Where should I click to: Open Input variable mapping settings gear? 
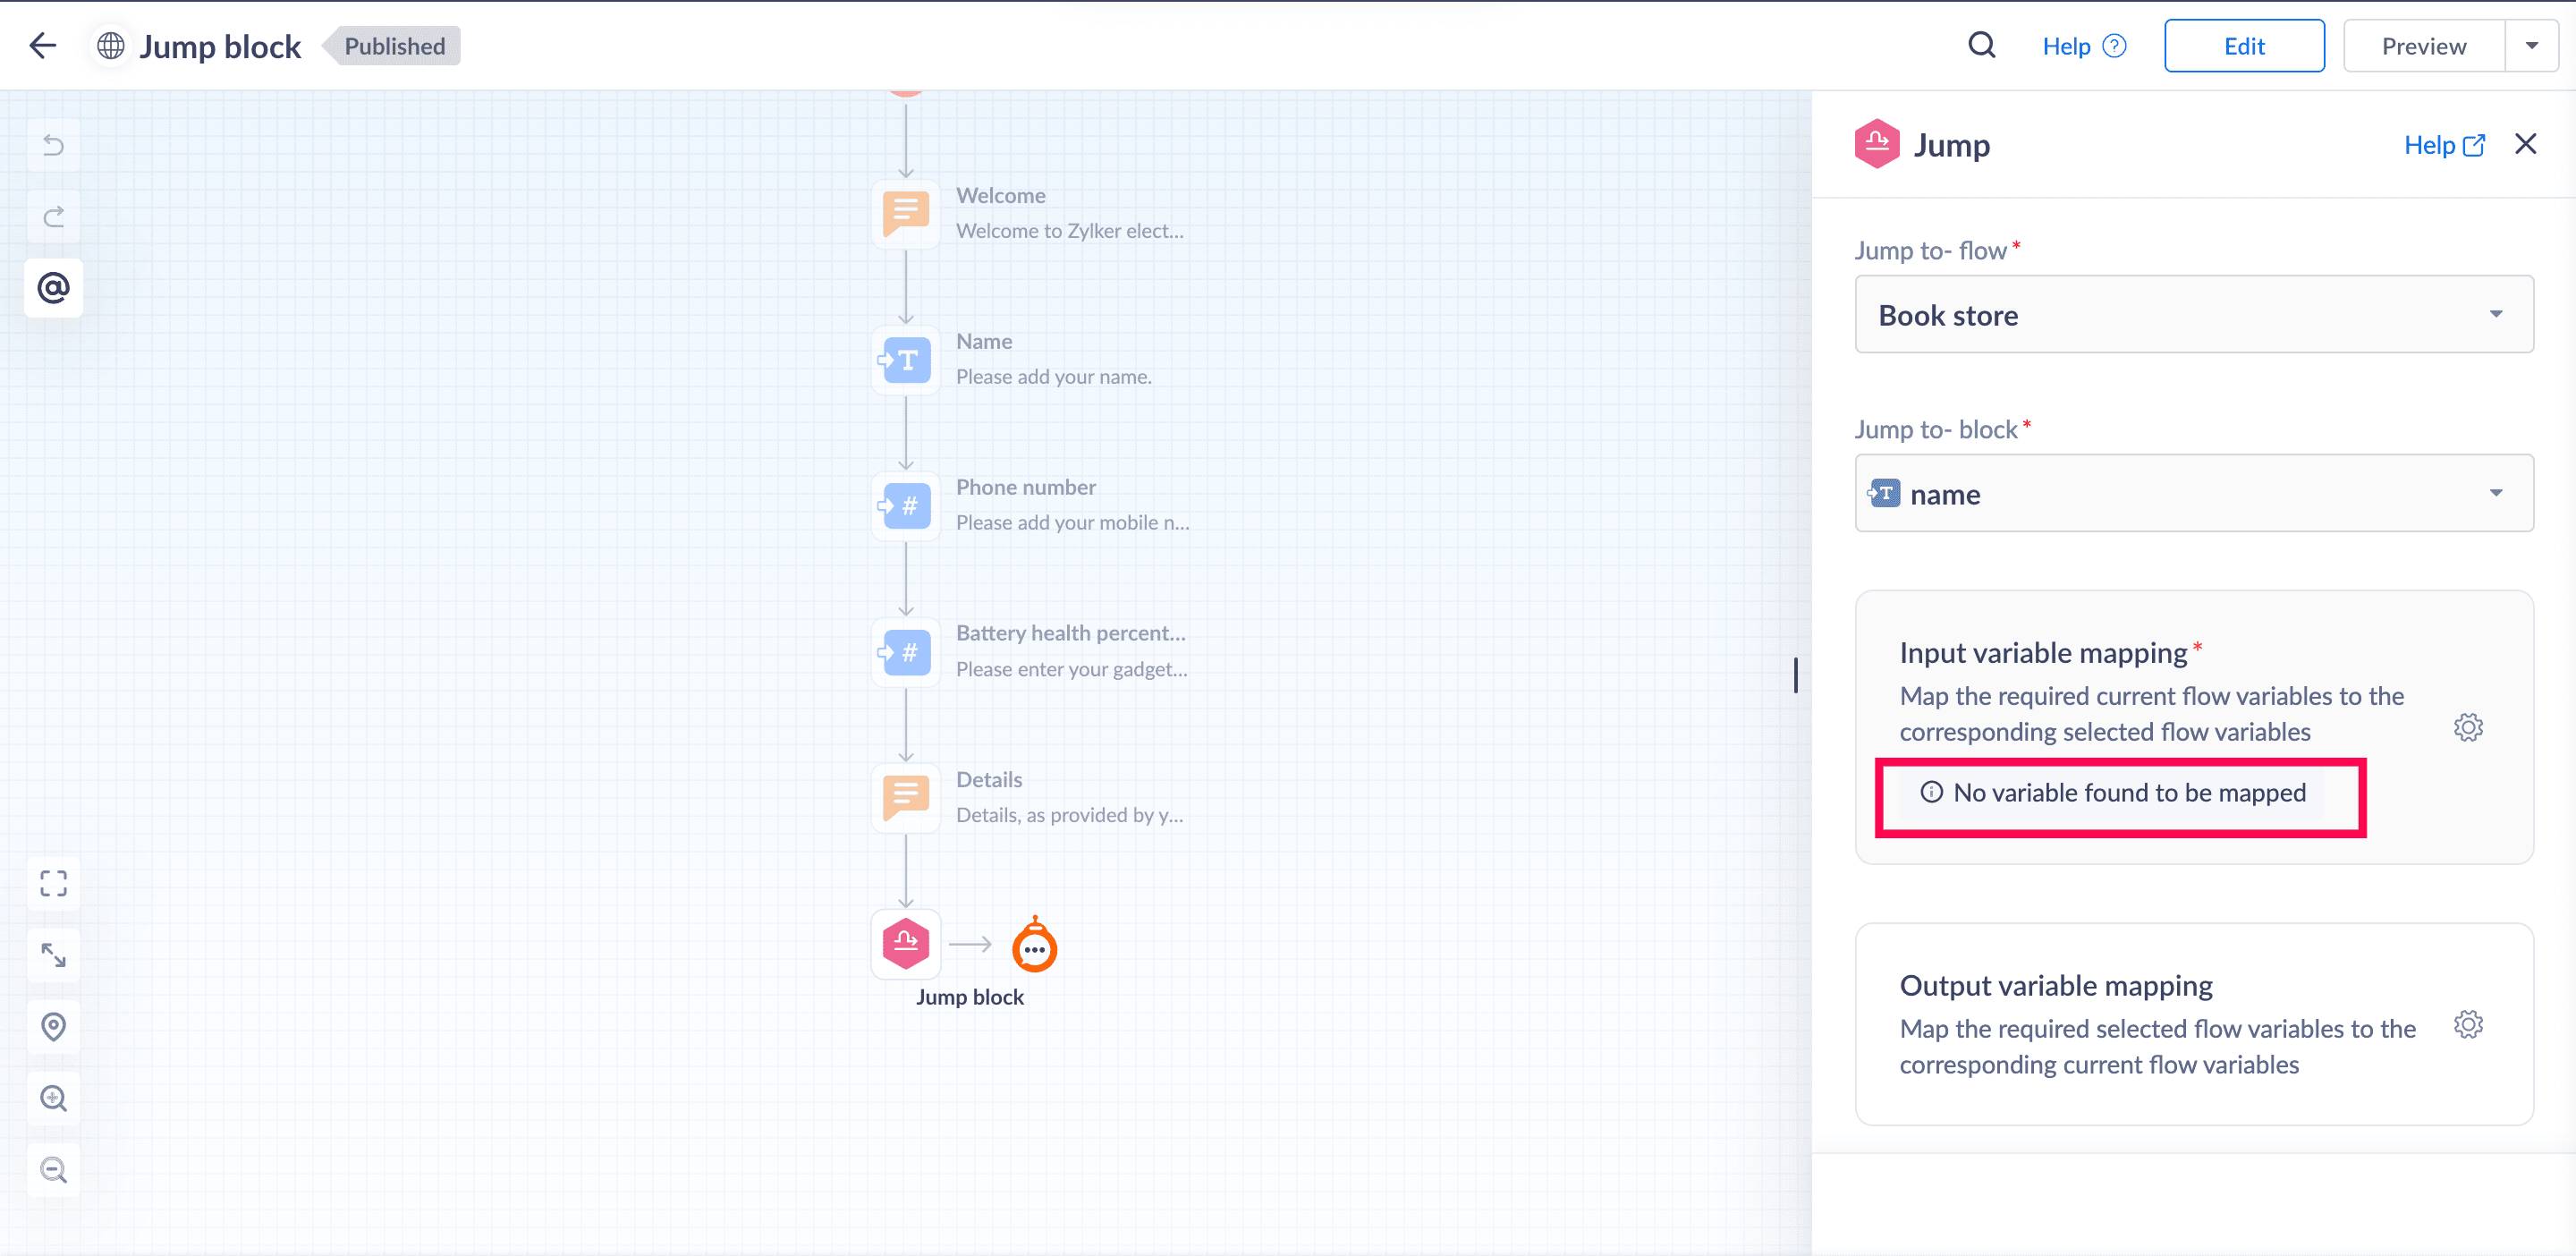2468,727
